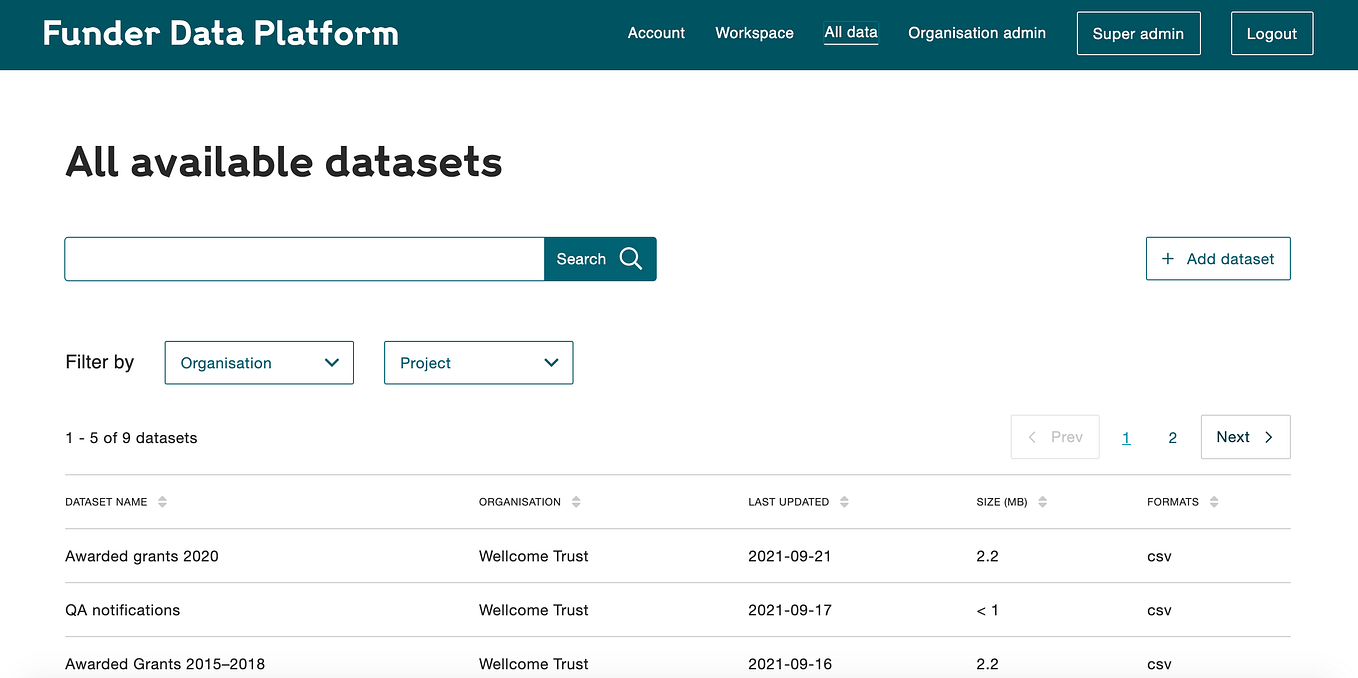Select the Awarded grants 2020 dataset row
This screenshot has height=678, width=1358.
coord(141,556)
